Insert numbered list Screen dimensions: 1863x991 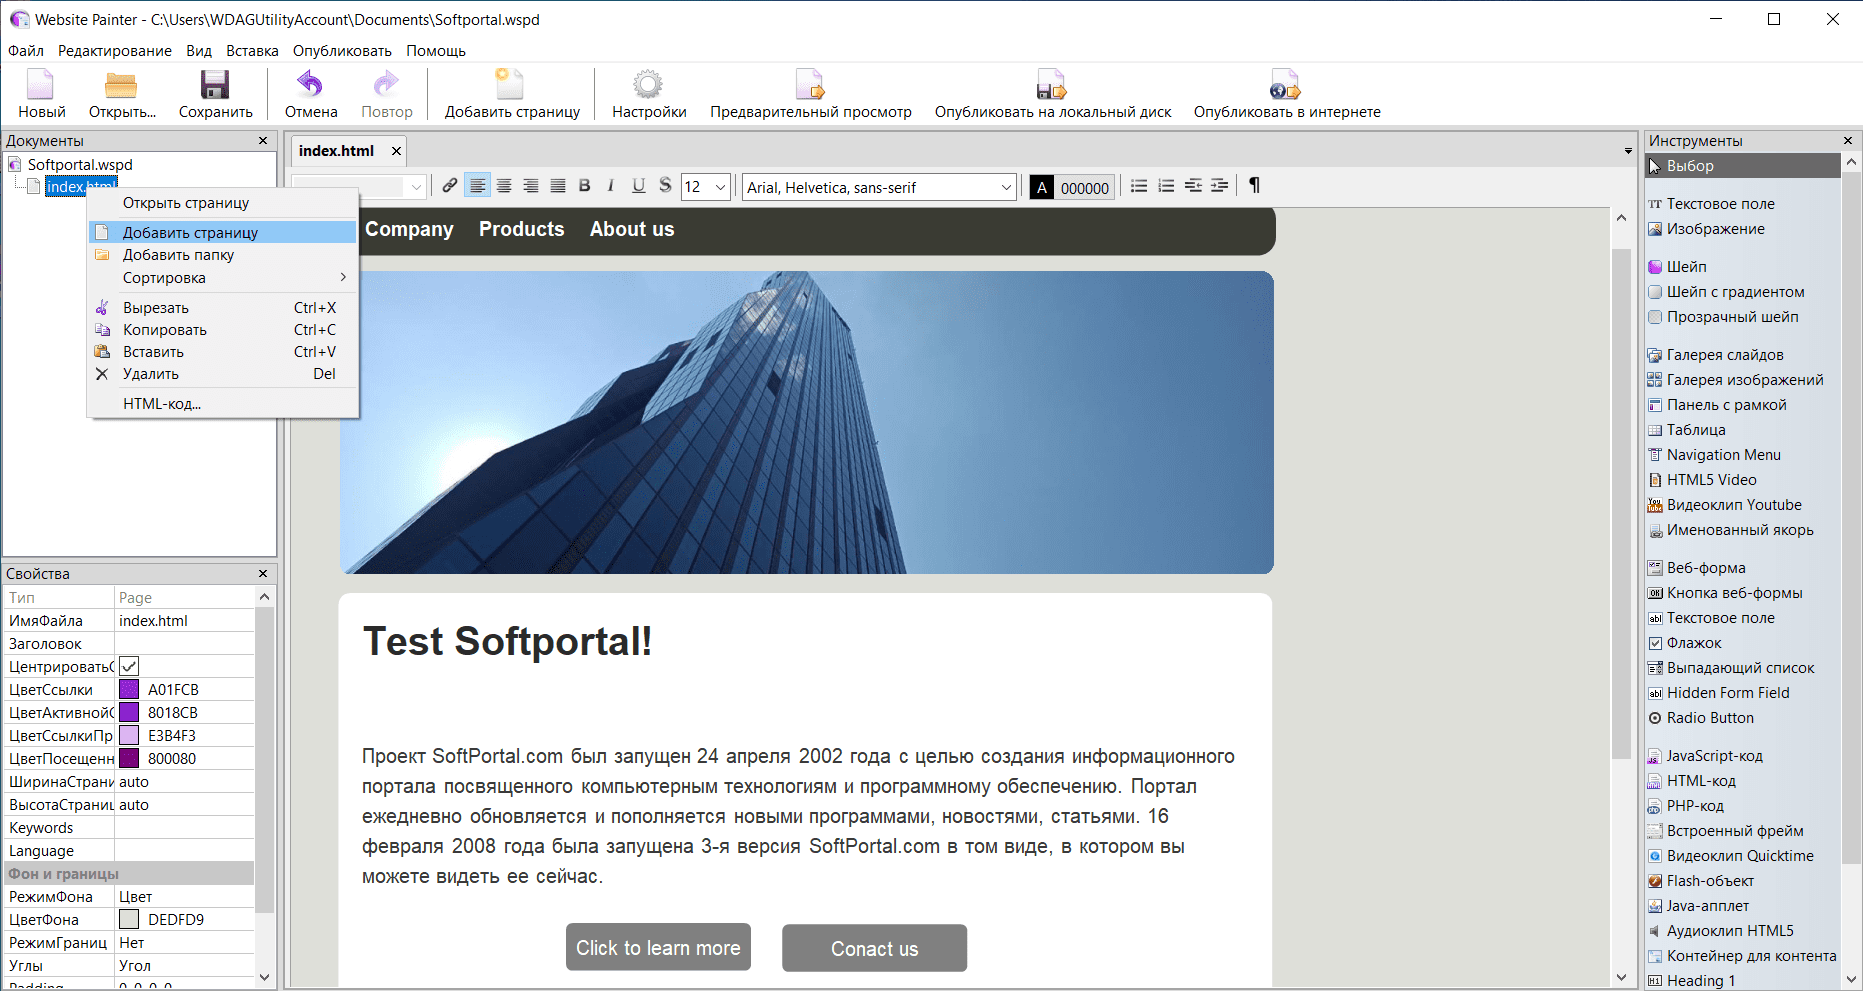tap(1166, 186)
